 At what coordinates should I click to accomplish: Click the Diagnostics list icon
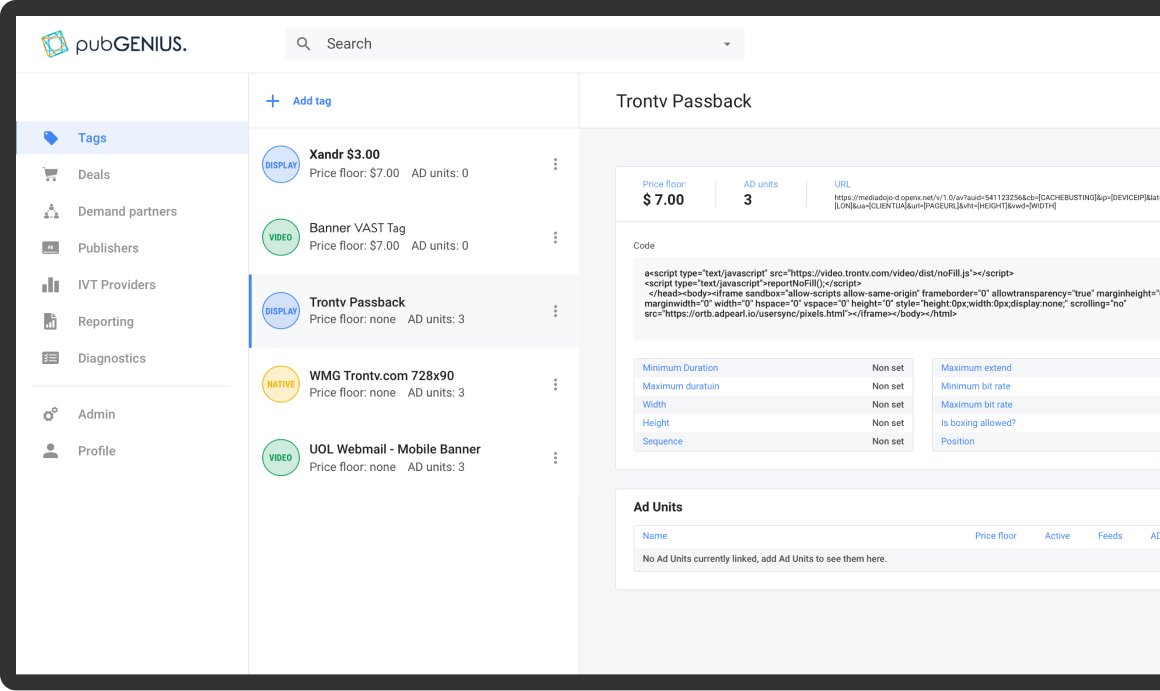(50, 358)
